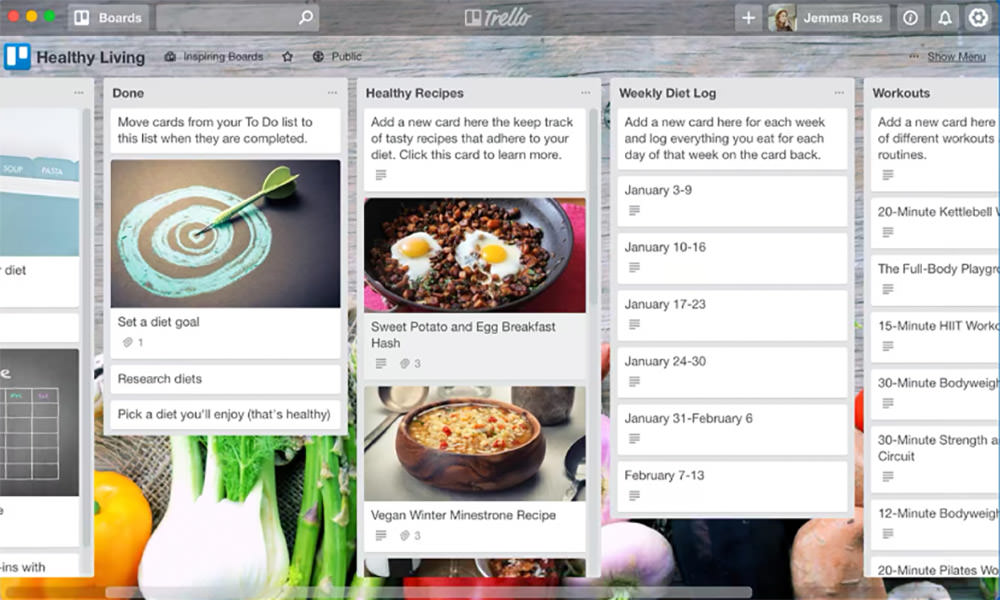The image size is (1000, 600).
Task: Open the Boards menu button
Action: click(108, 18)
